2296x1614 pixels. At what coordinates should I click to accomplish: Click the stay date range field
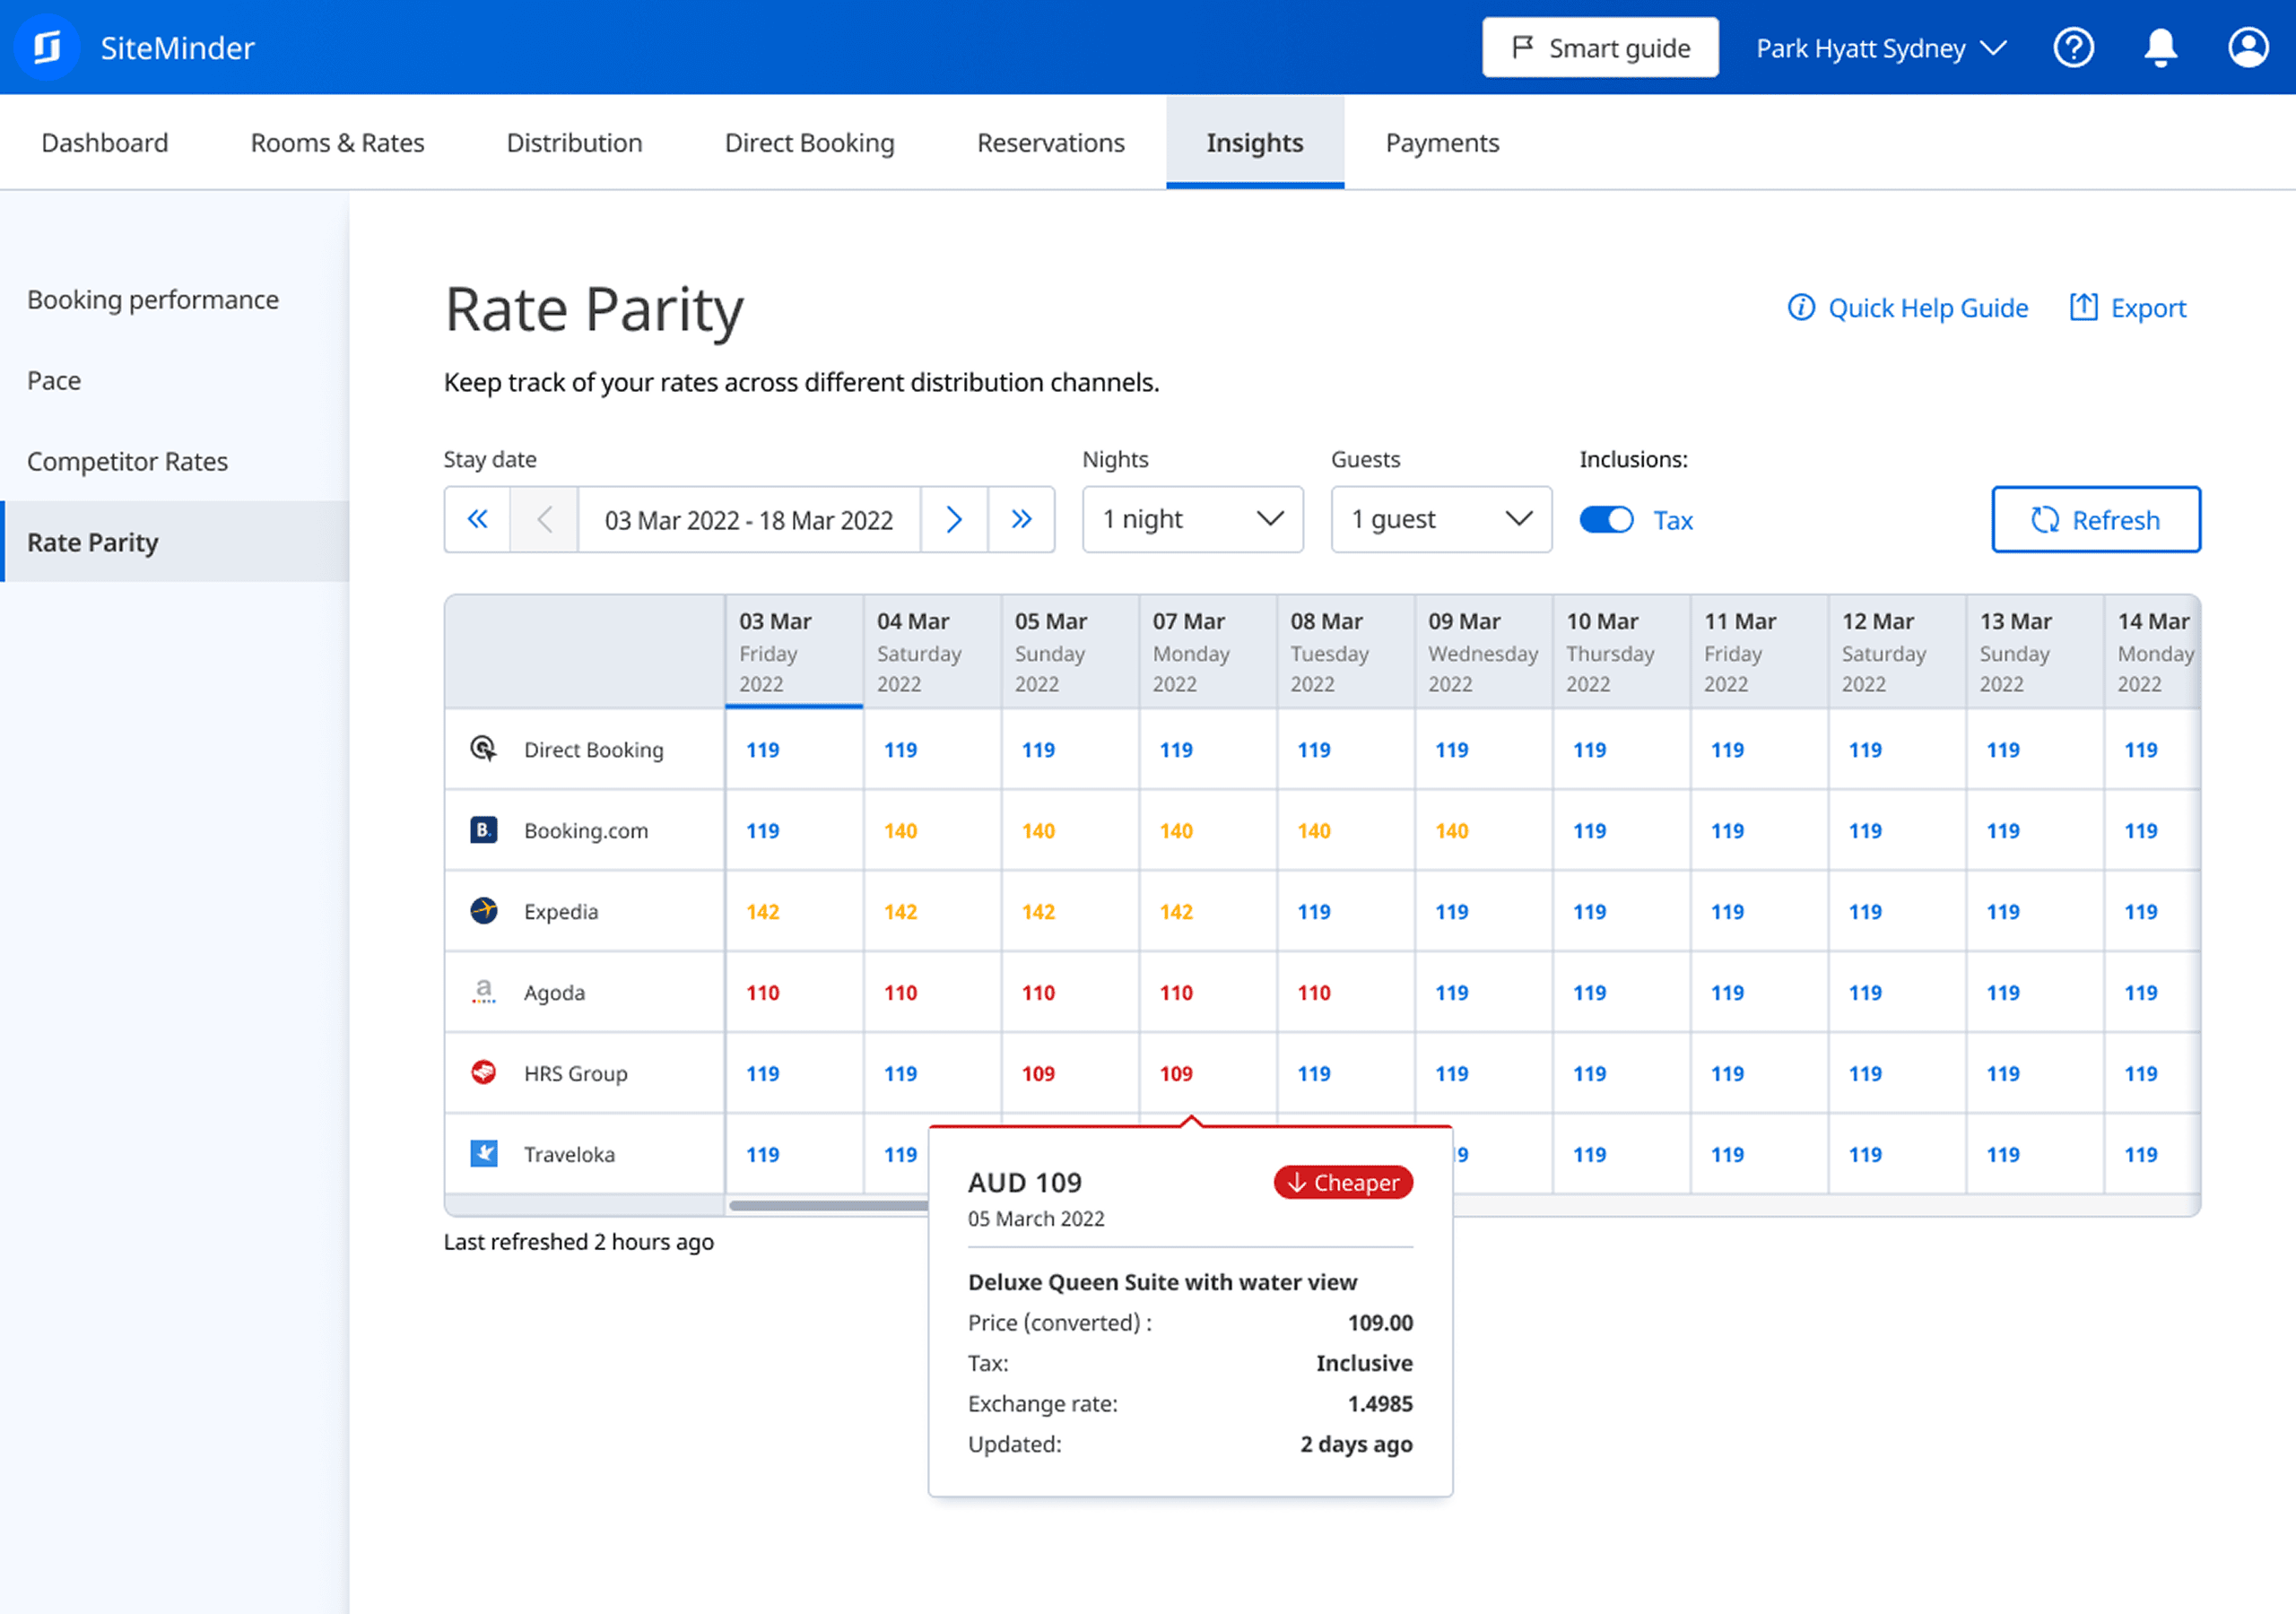(748, 519)
